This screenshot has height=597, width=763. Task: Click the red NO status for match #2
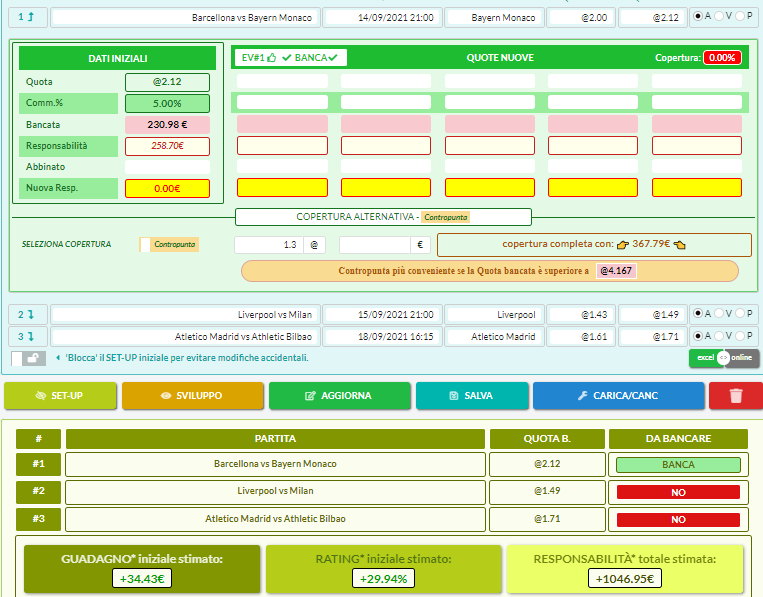pyautogui.click(x=678, y=492)
